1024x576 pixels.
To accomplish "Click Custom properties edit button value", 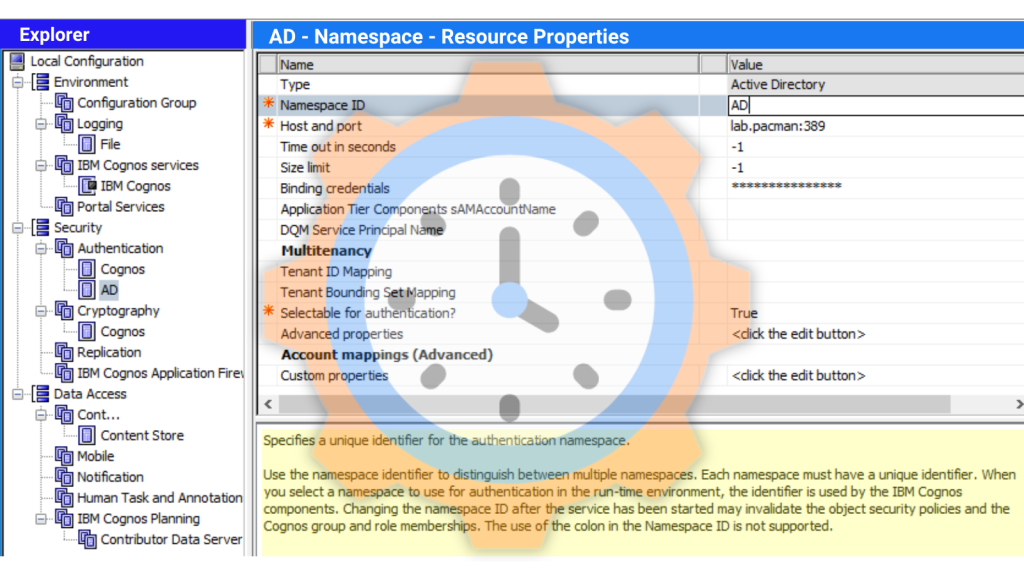I will [x=798, y=376].
